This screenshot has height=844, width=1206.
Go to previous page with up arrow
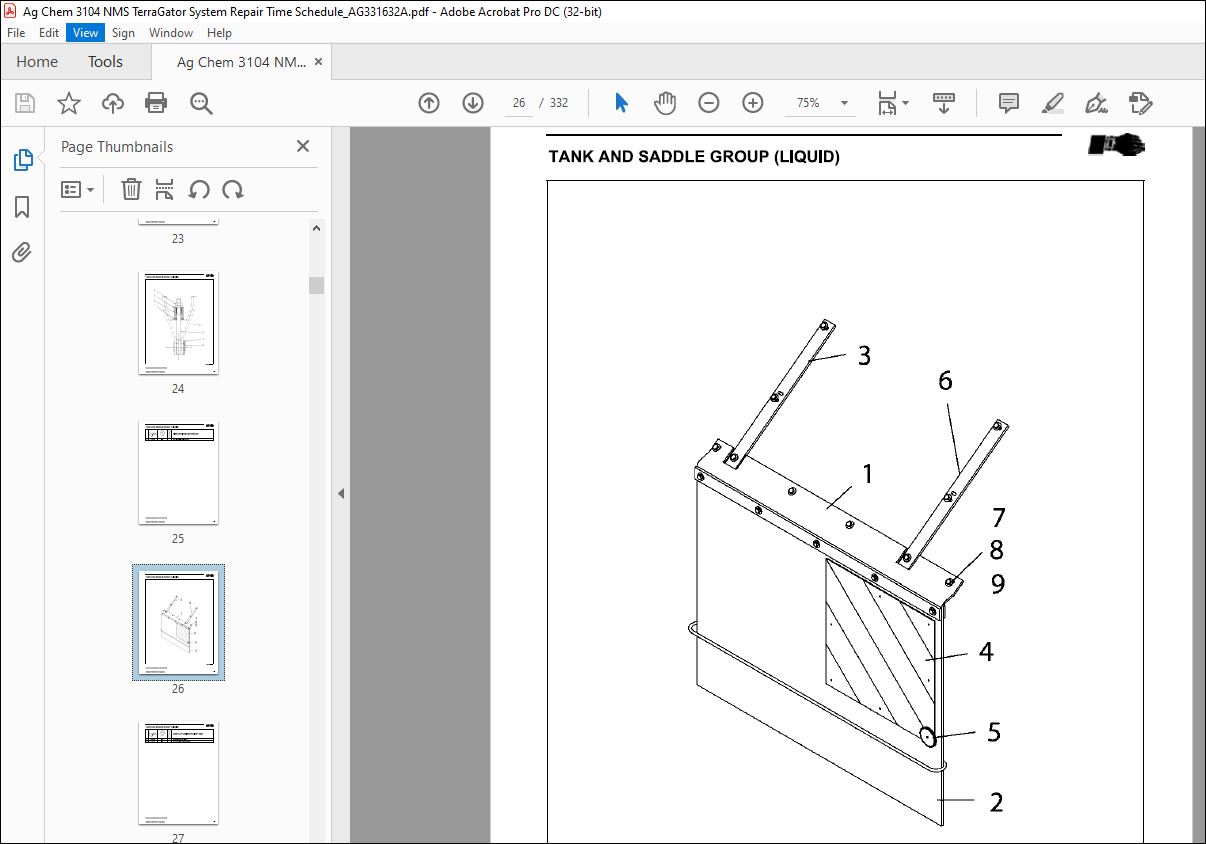pos(429,103)
